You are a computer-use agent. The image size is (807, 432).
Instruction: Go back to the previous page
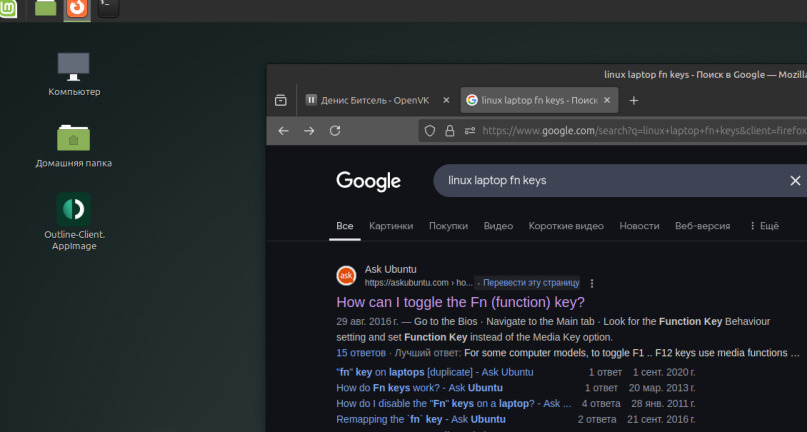click(283, 131)
